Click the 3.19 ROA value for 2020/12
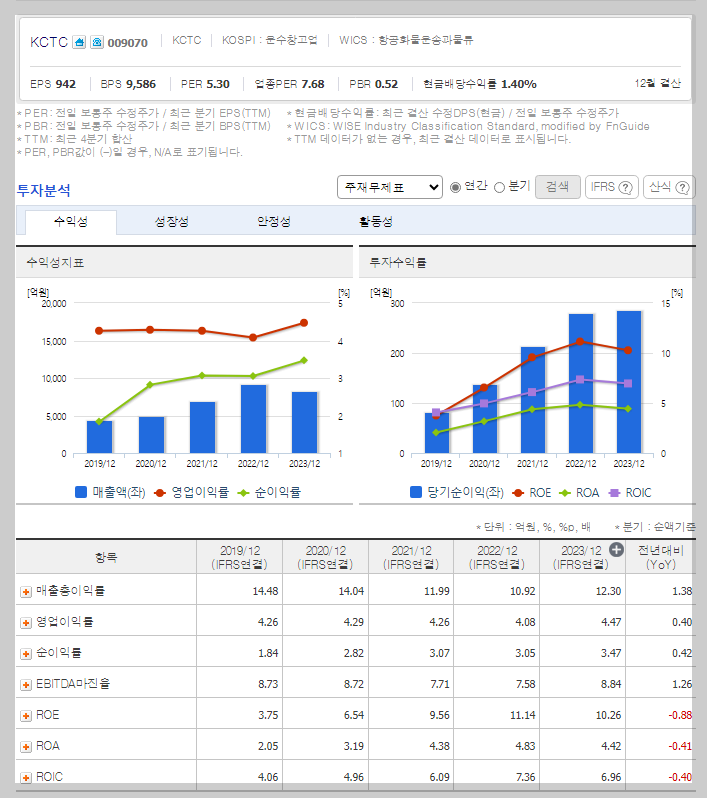 353,747
